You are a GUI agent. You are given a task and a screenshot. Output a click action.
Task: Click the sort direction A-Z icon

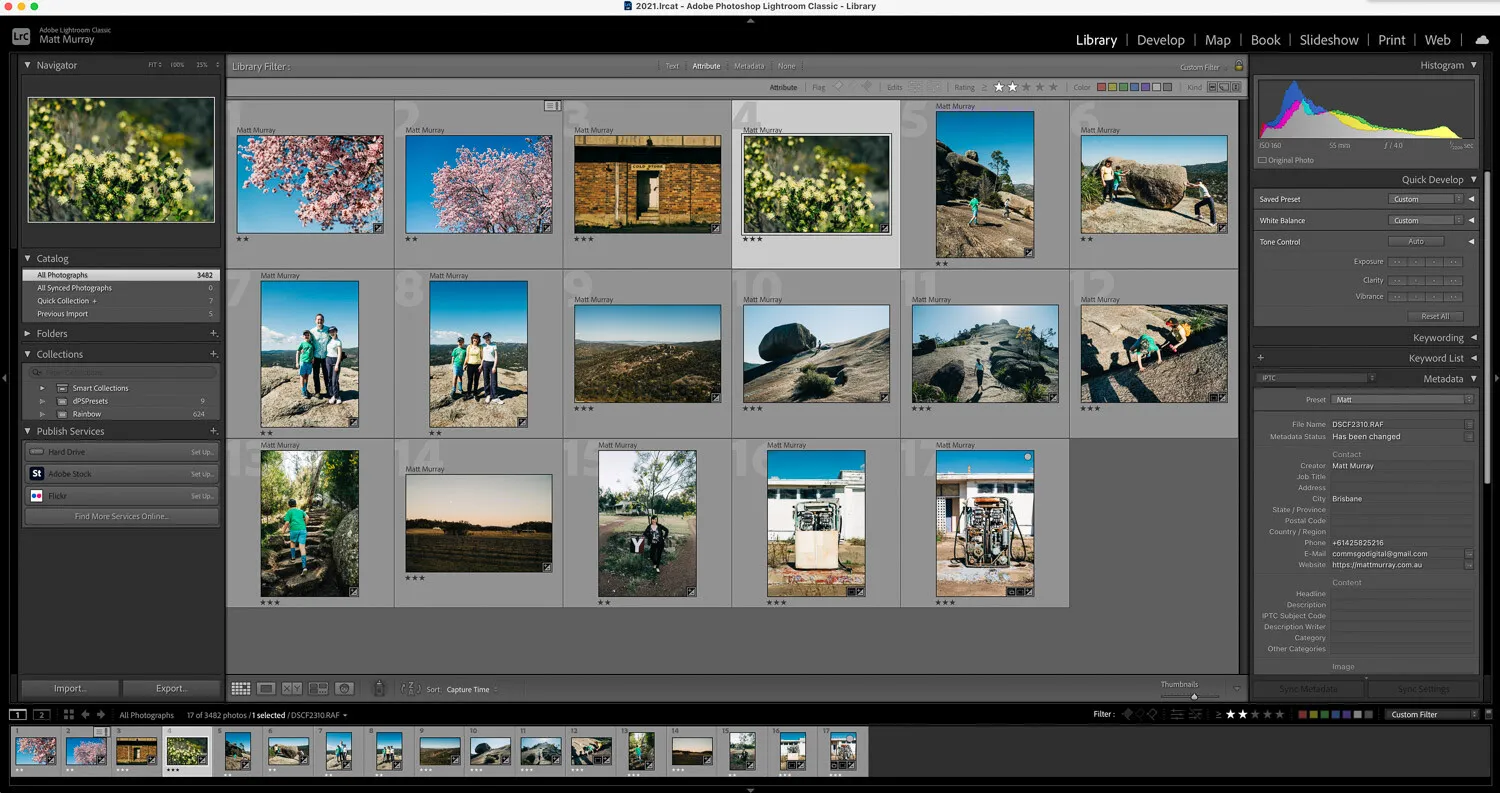coord(411,689)
